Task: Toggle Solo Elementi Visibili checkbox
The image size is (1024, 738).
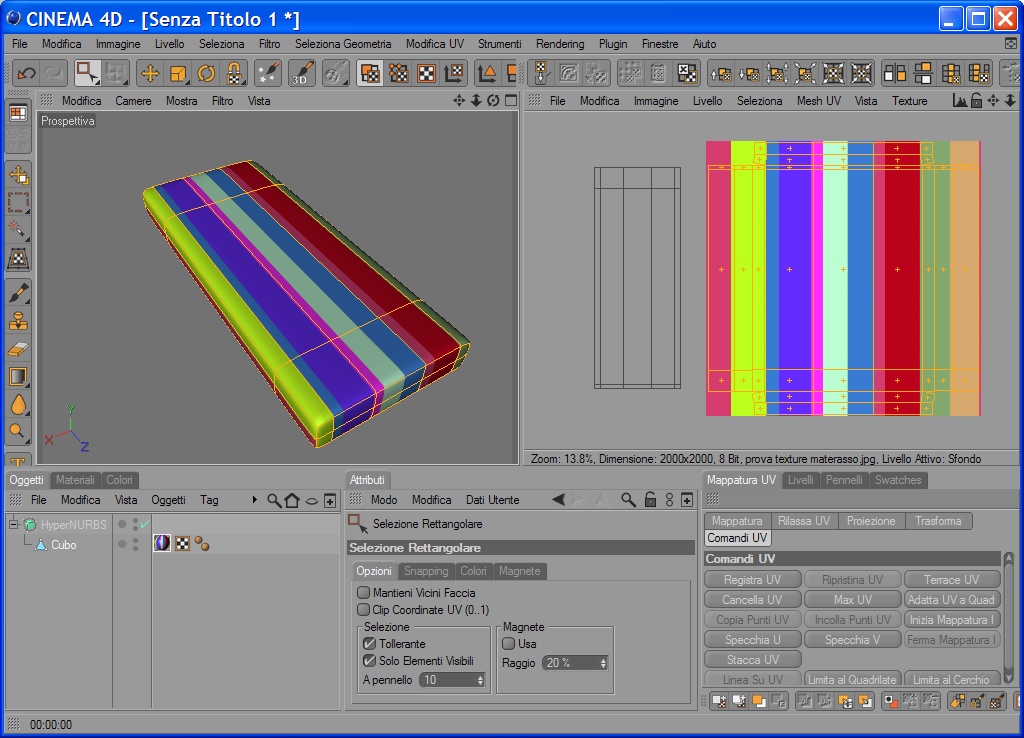Action: click(x=370, y=661)
